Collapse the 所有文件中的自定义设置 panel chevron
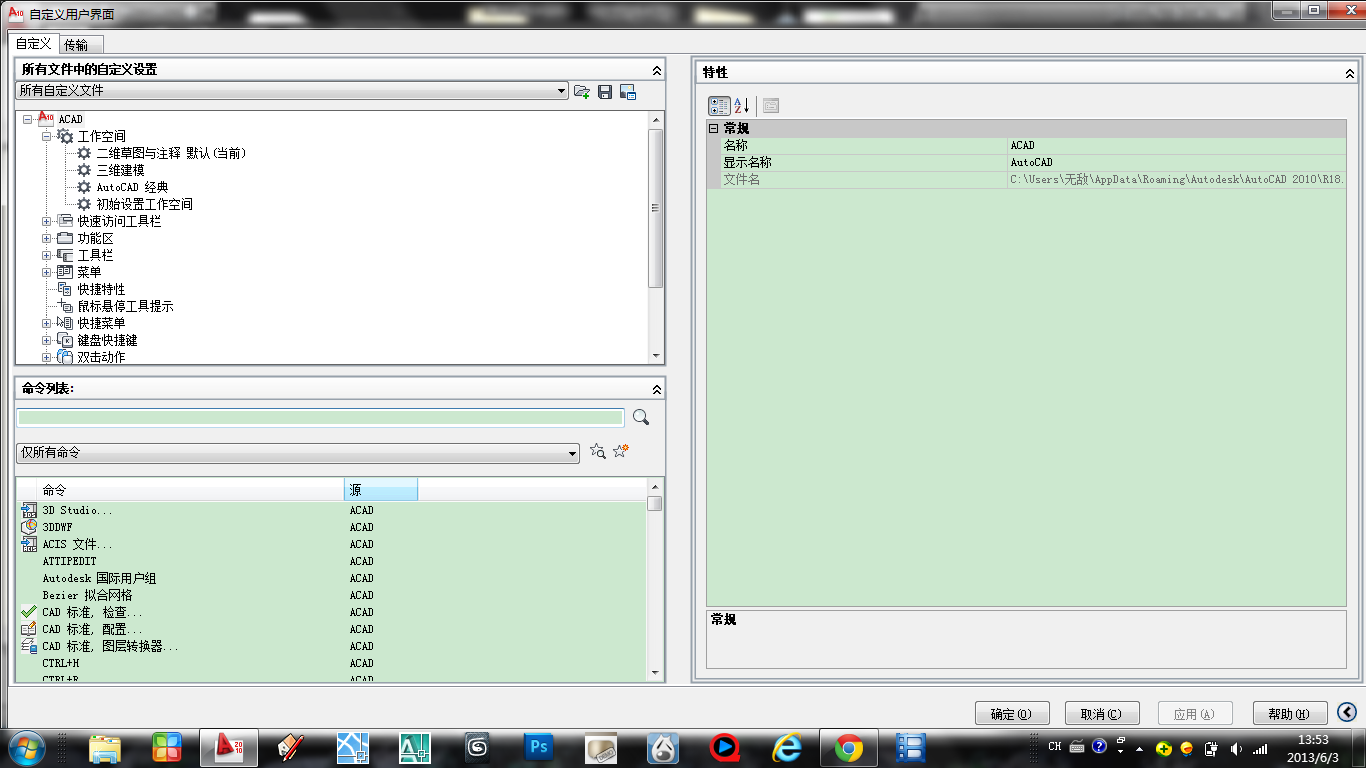 pos(656,70)
